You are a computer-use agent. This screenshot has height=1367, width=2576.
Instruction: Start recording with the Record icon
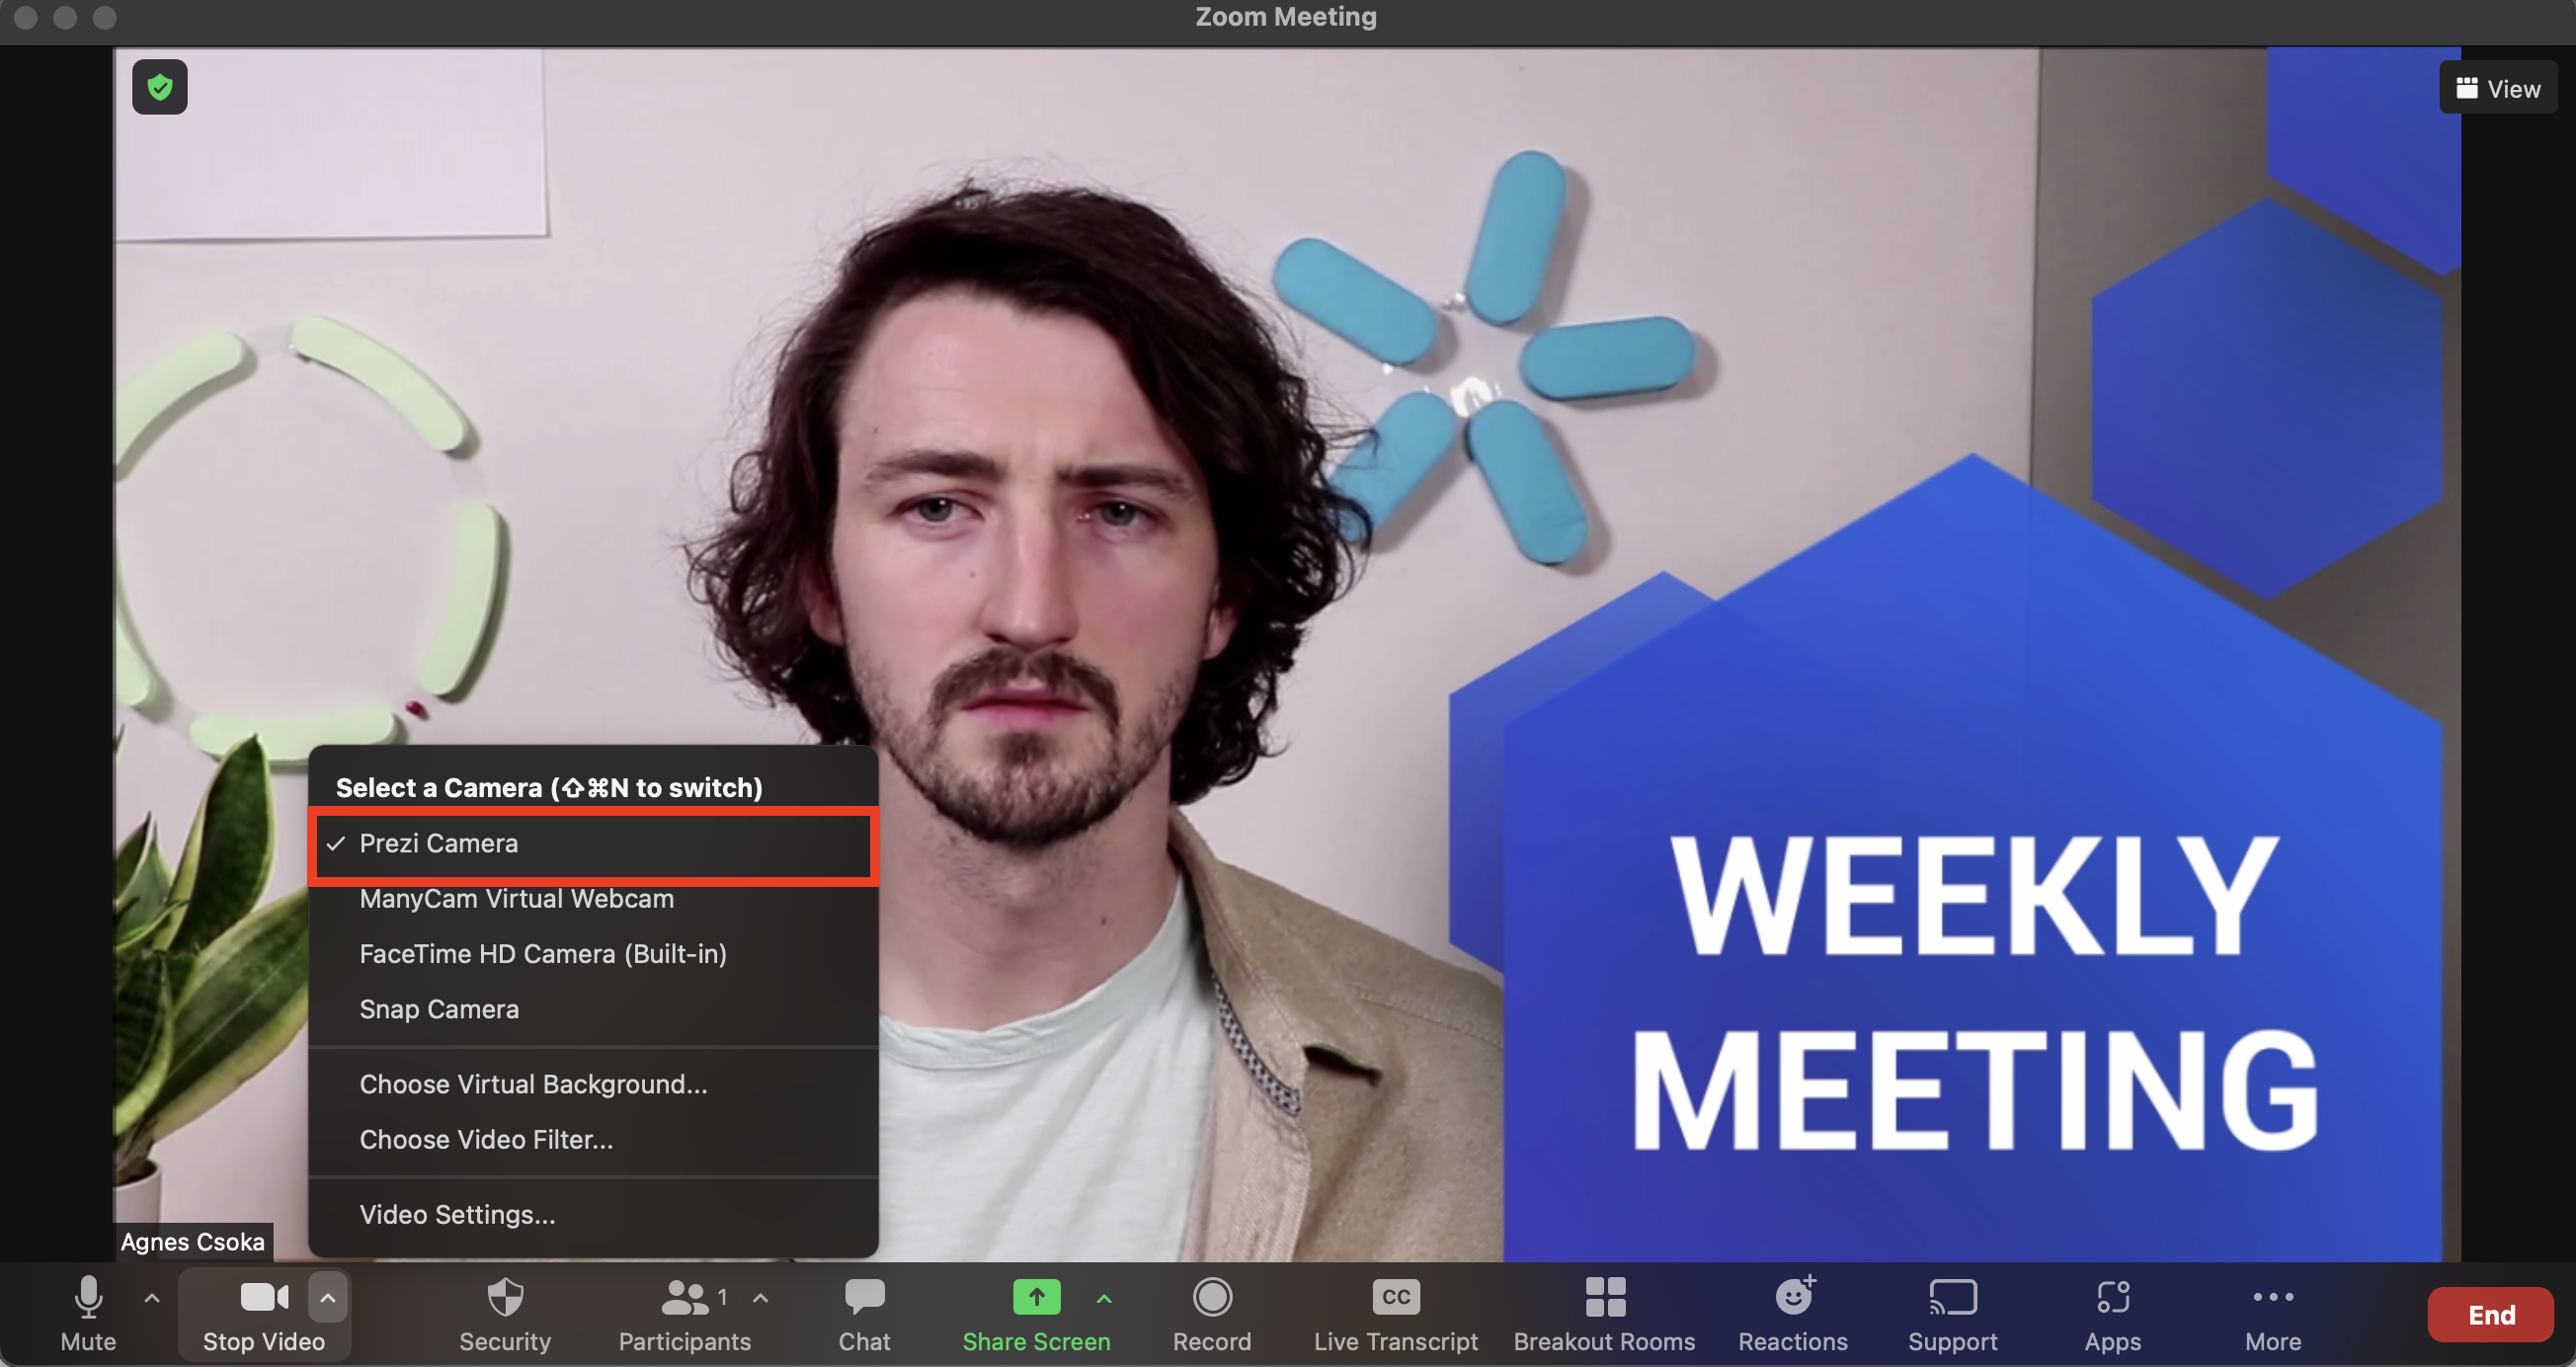click(1211, 1312)
